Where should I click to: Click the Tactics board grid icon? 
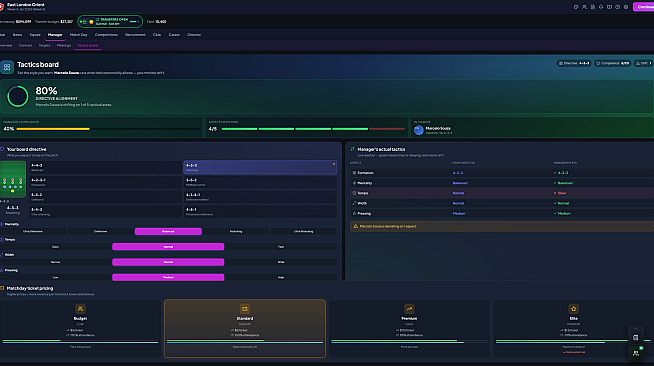[7, 67]
